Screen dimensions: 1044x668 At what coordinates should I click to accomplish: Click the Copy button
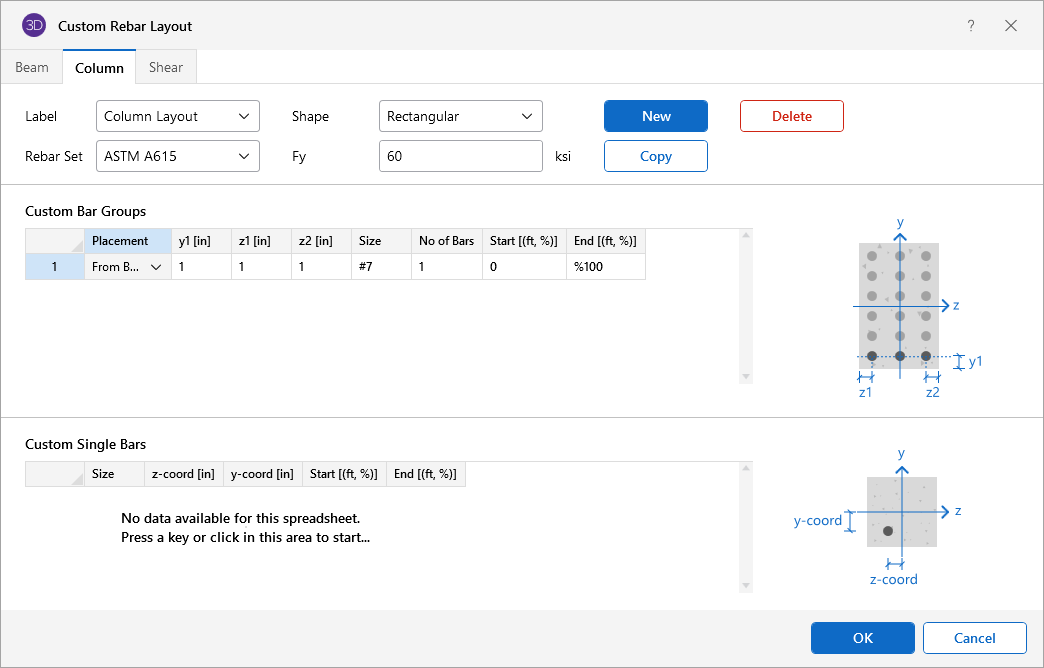coord(655,156)
